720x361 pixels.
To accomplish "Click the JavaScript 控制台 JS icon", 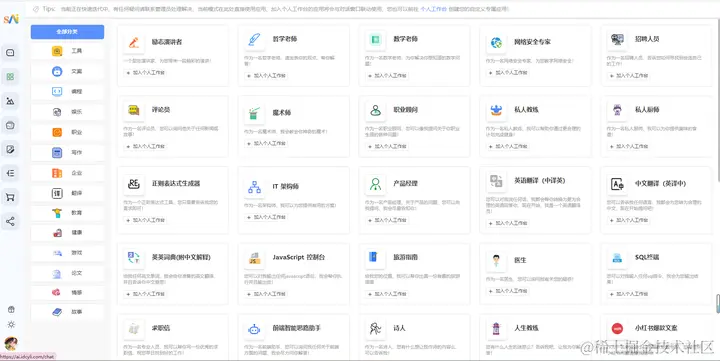I will 254,258.
